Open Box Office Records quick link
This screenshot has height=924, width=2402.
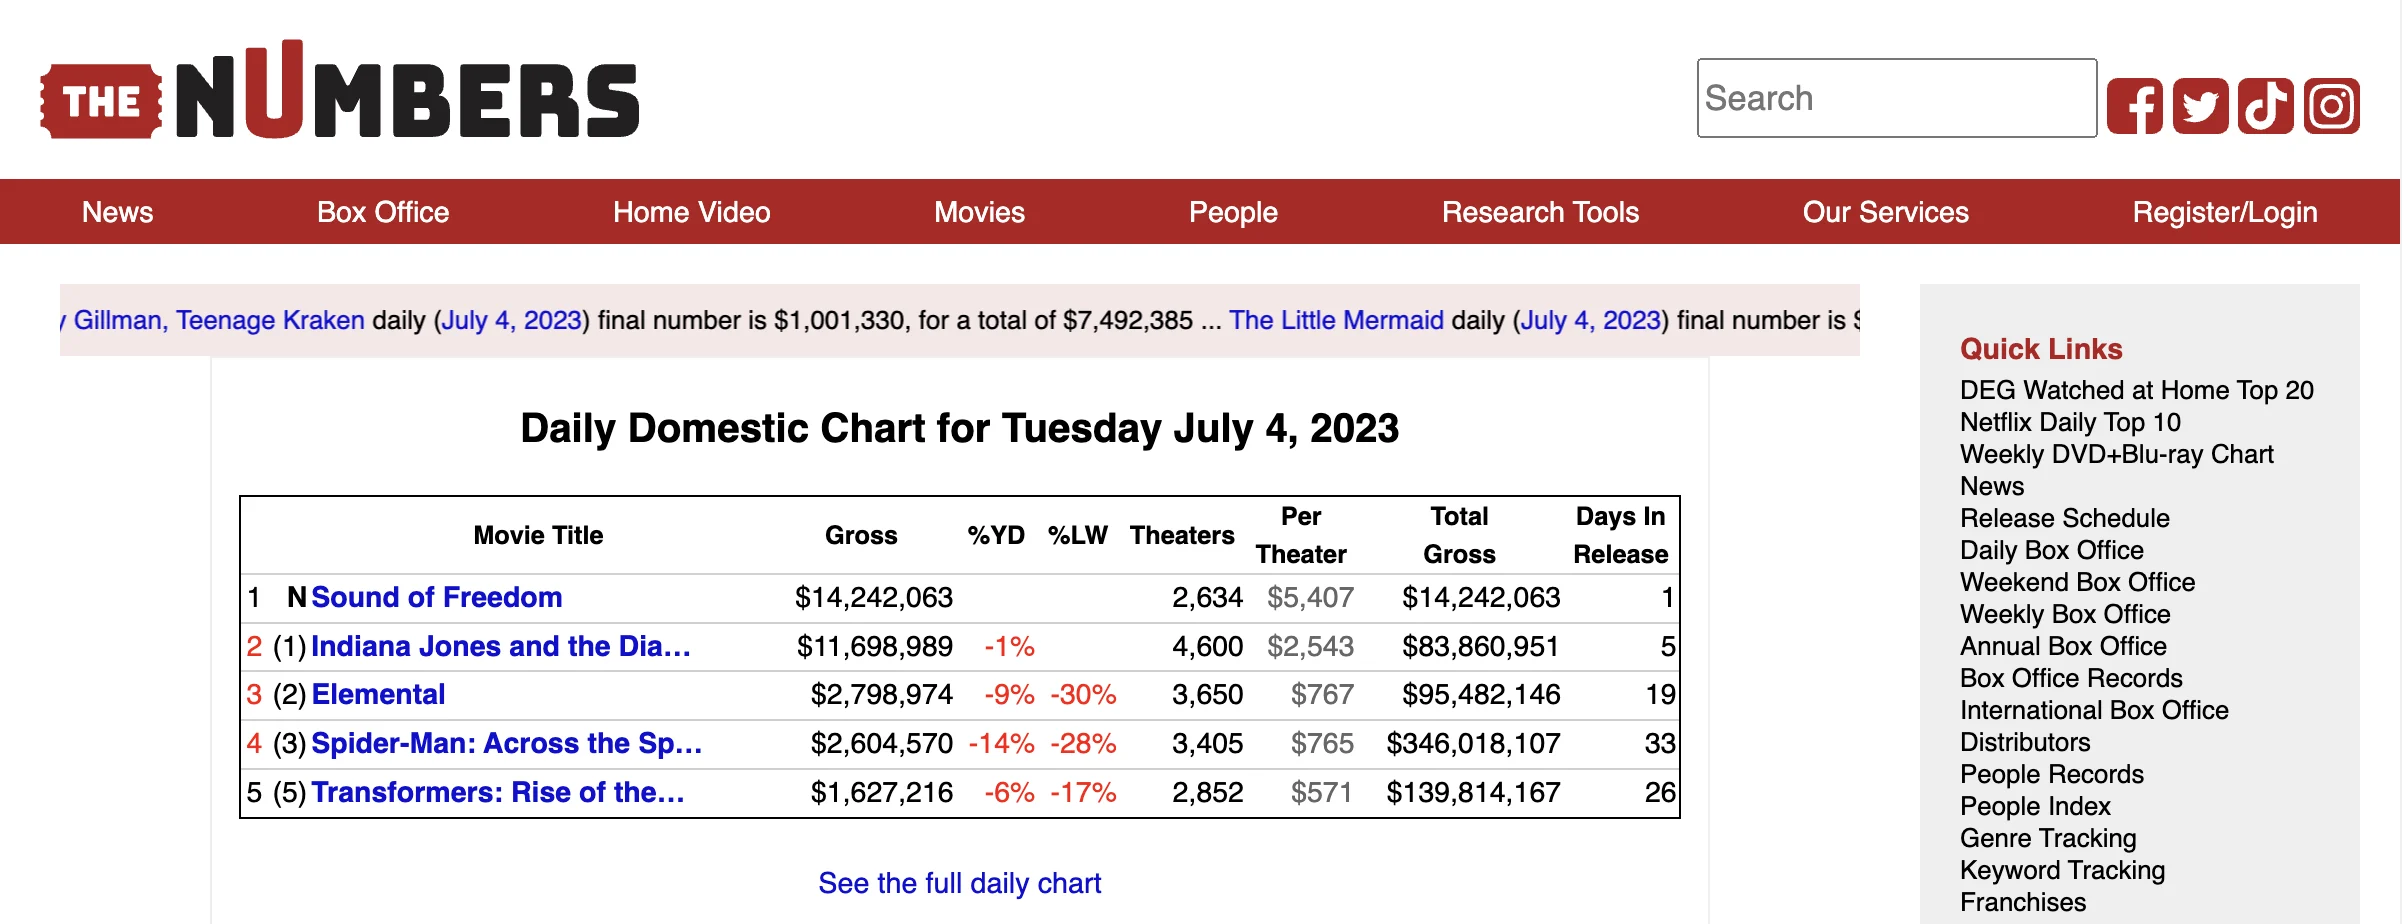pyautogui.click(x=2071, y=678)
